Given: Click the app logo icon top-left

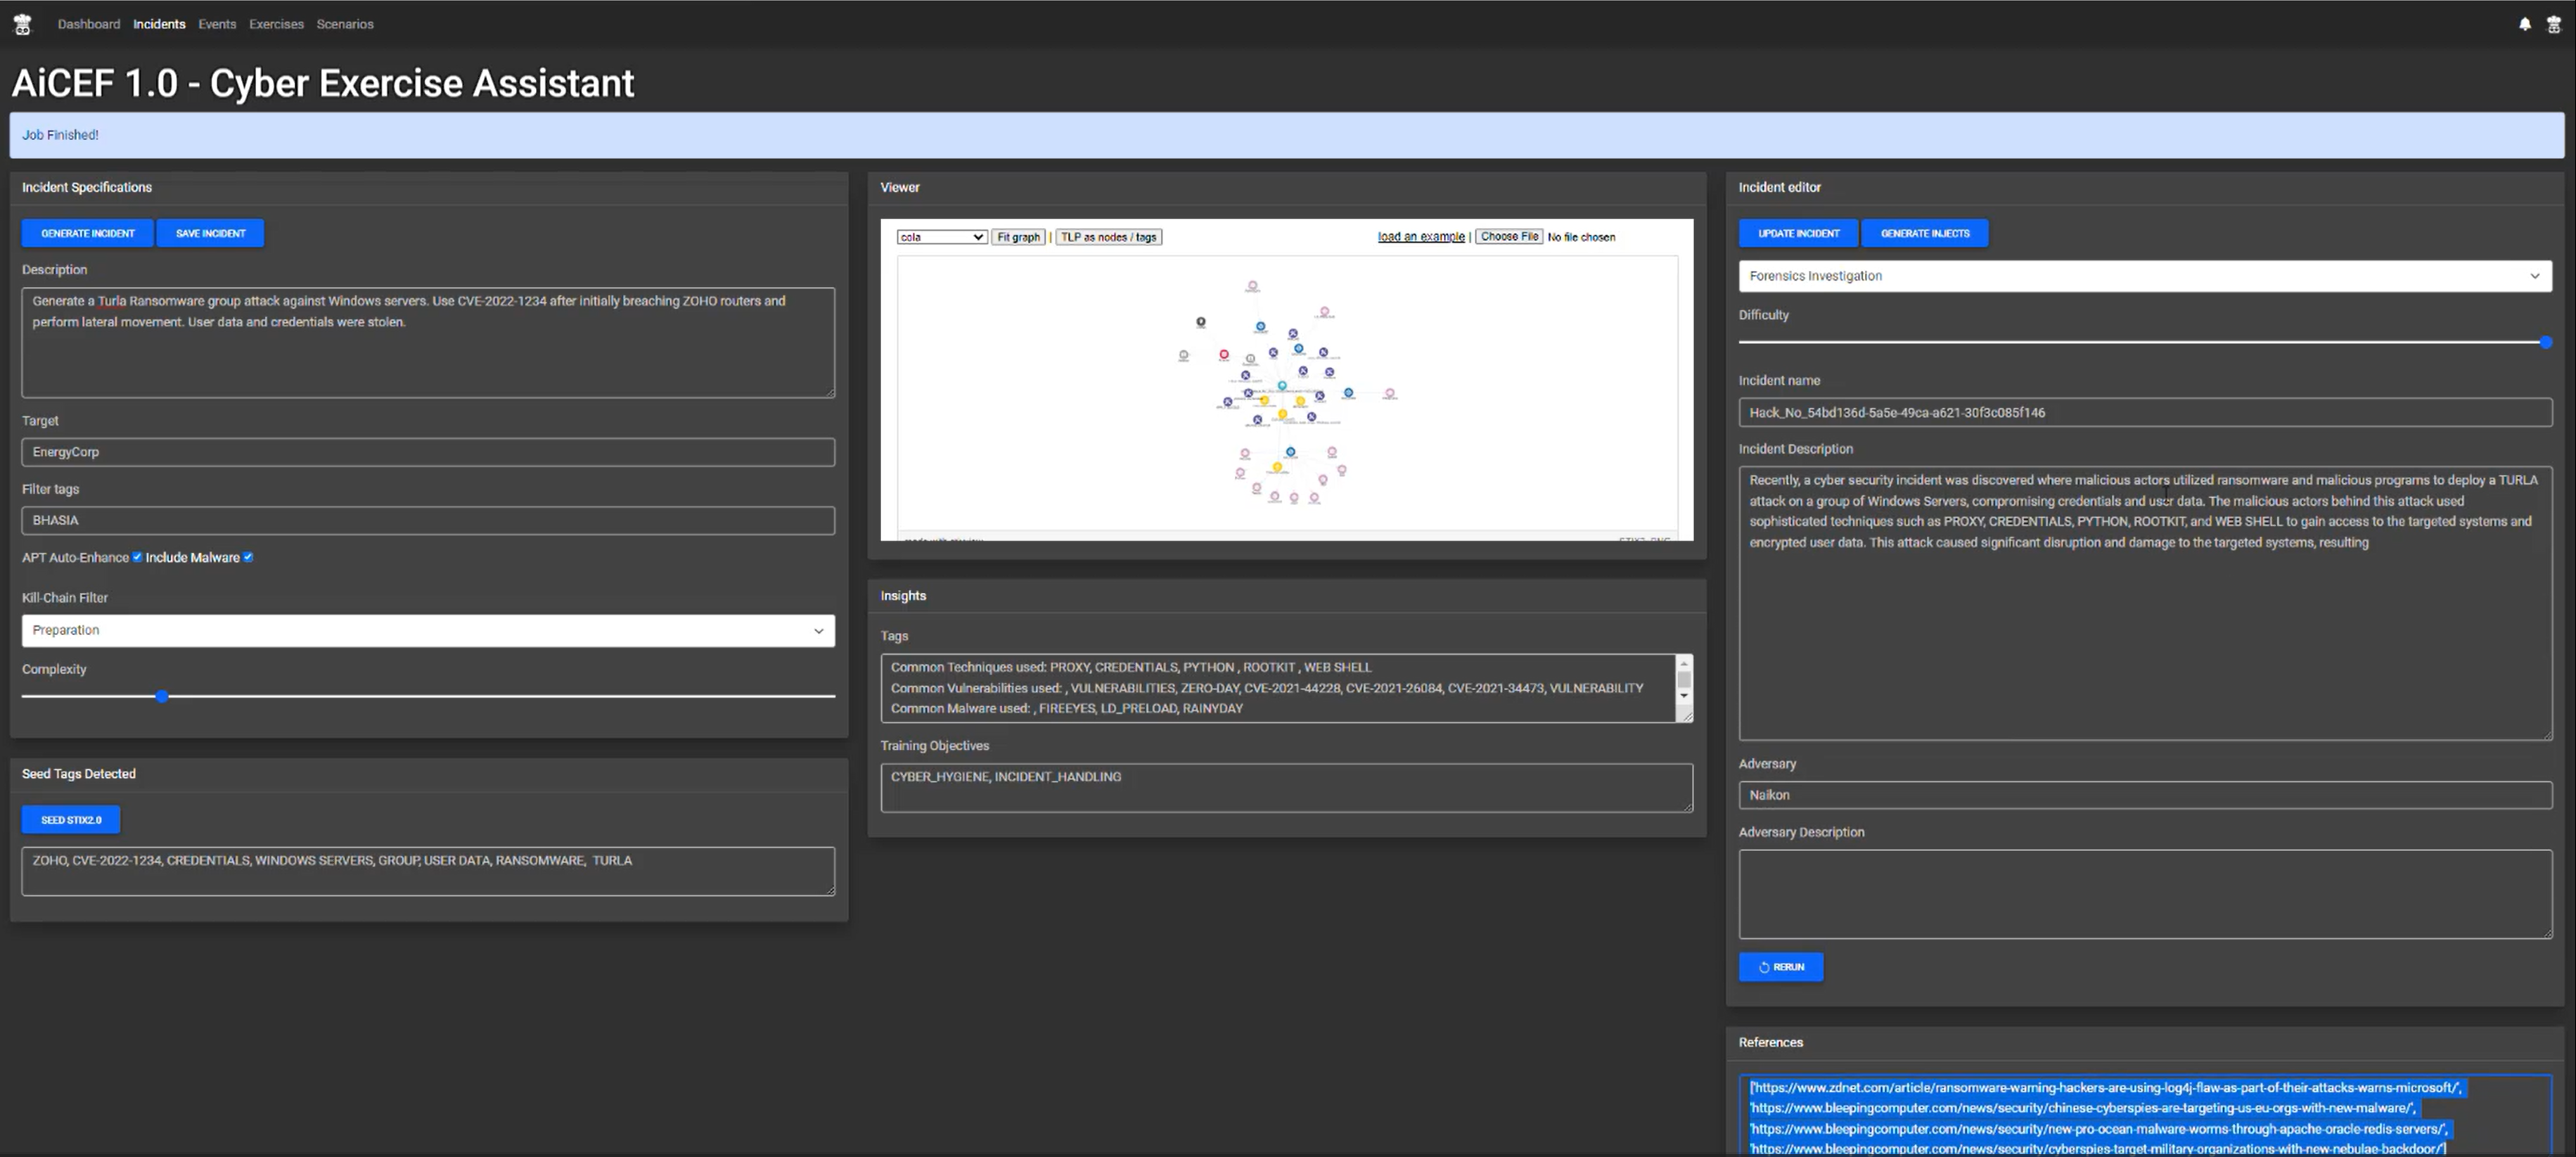Looking at the screenshot, I should pyautogui.click(x=22, y=24).
